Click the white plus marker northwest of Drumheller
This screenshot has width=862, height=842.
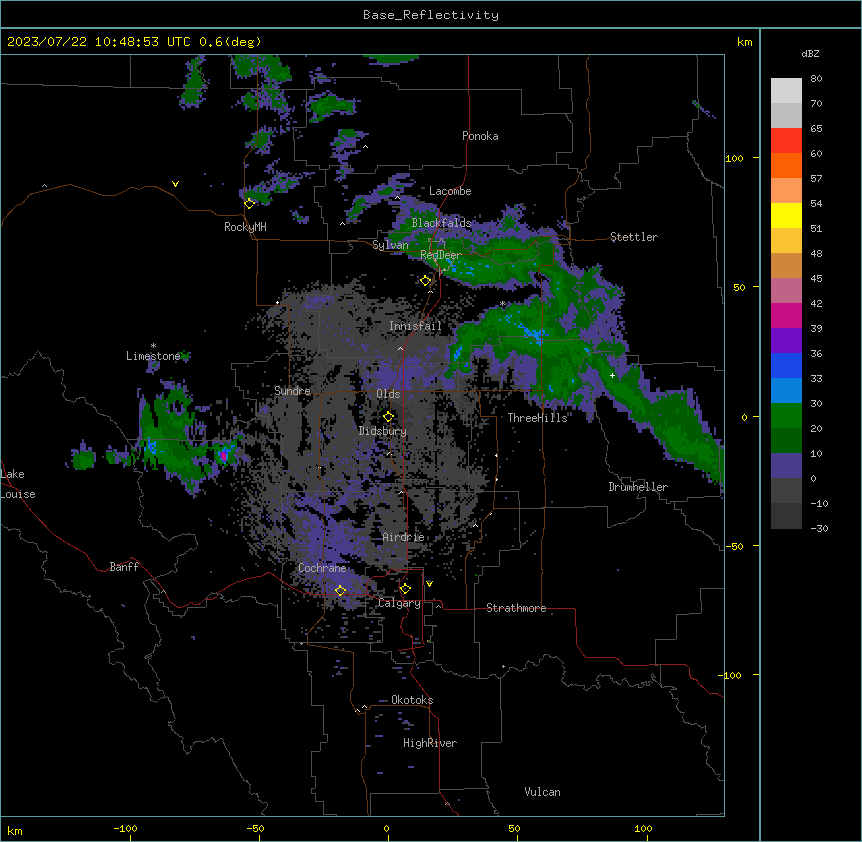pos(612,375)
